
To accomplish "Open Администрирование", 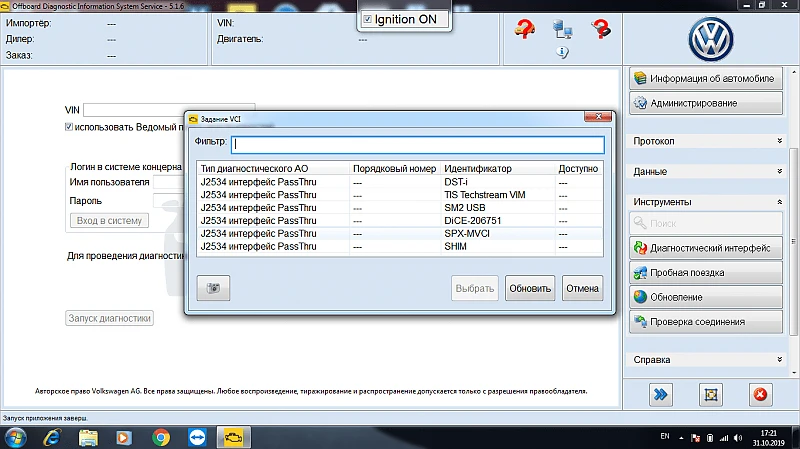I will (706, 103).
